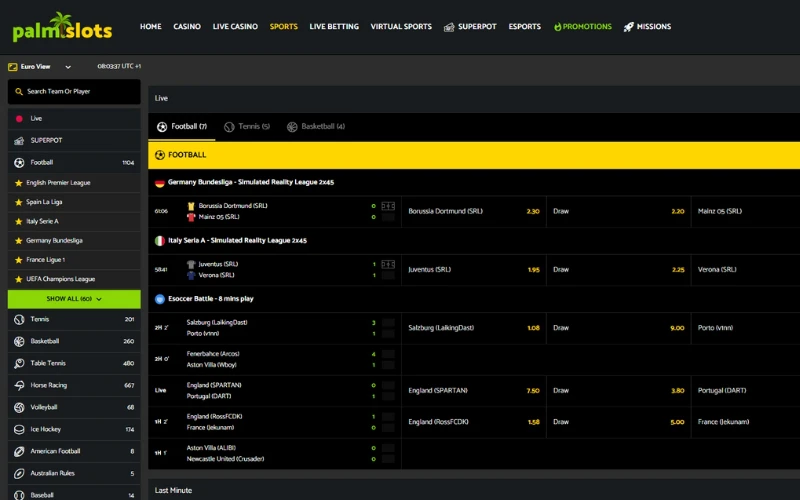Open pitch view for Borussia Dortmund match
This screenshot has width=800, height=500.
(388, 206)
